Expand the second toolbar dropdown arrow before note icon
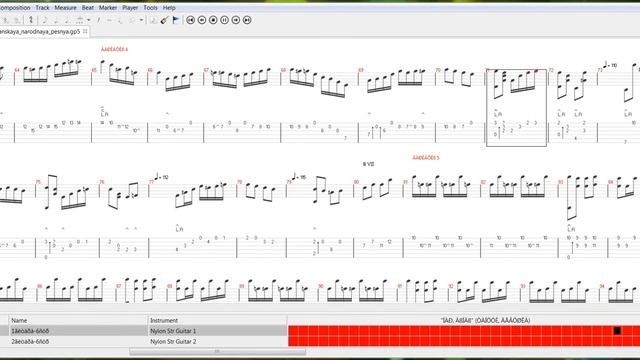The height and width of the screenshot is (360, 640). click(x=141, y=20)
